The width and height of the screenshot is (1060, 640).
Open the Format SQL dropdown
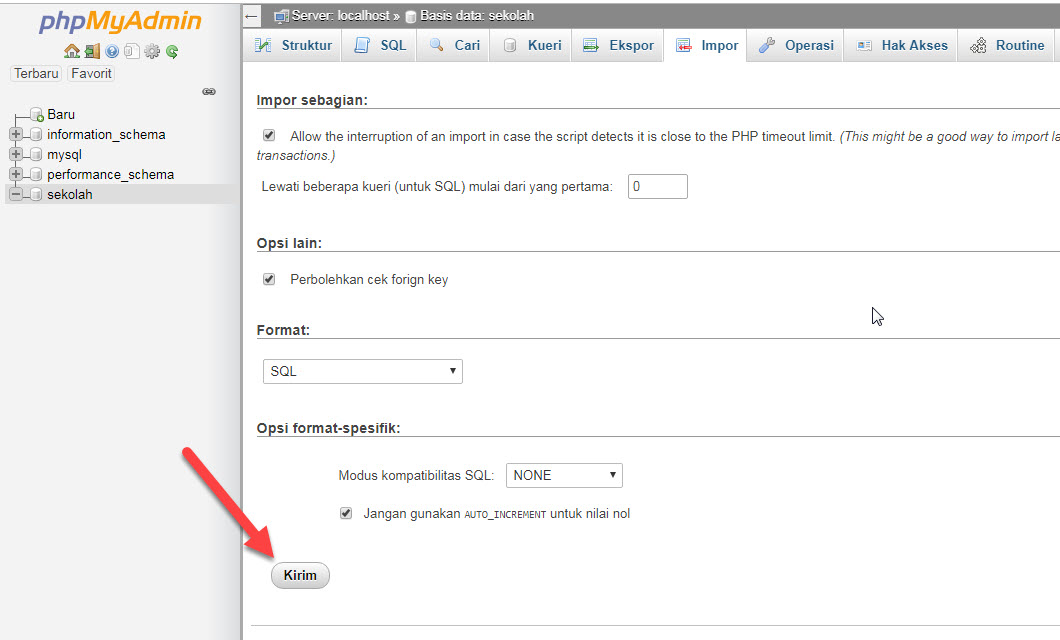tap(362, 370)
